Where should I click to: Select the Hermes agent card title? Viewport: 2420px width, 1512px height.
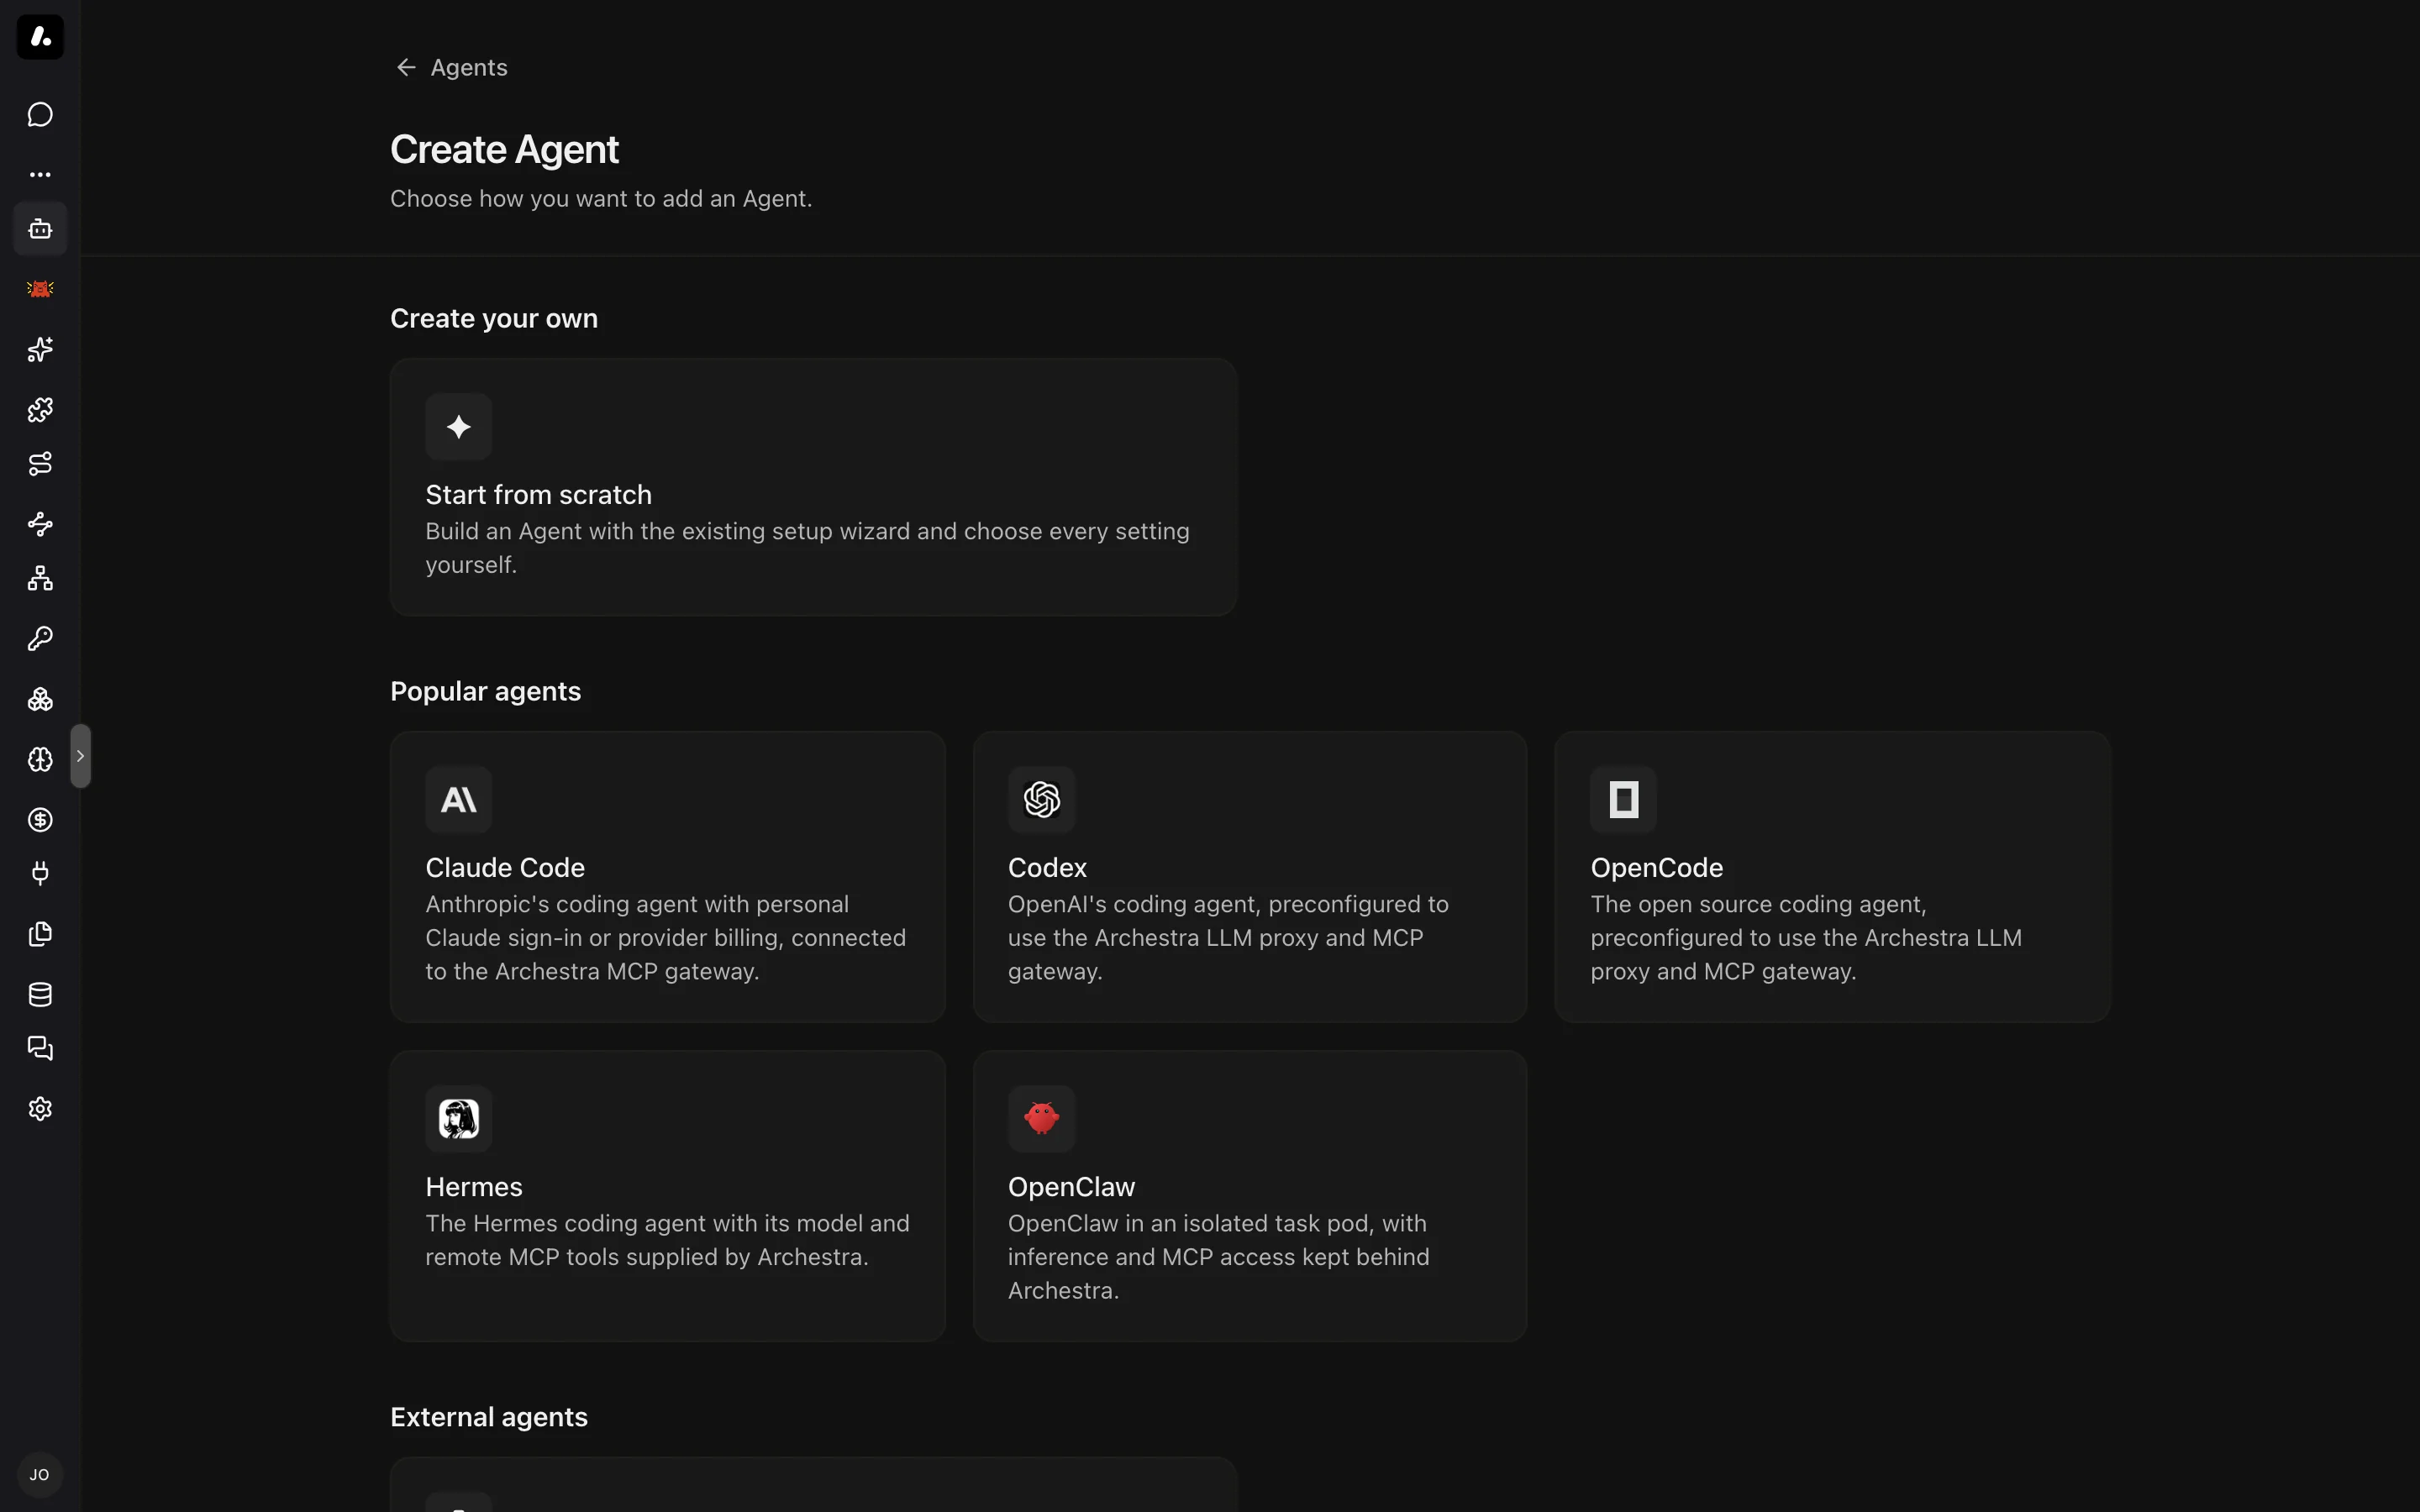point(474,1187)
